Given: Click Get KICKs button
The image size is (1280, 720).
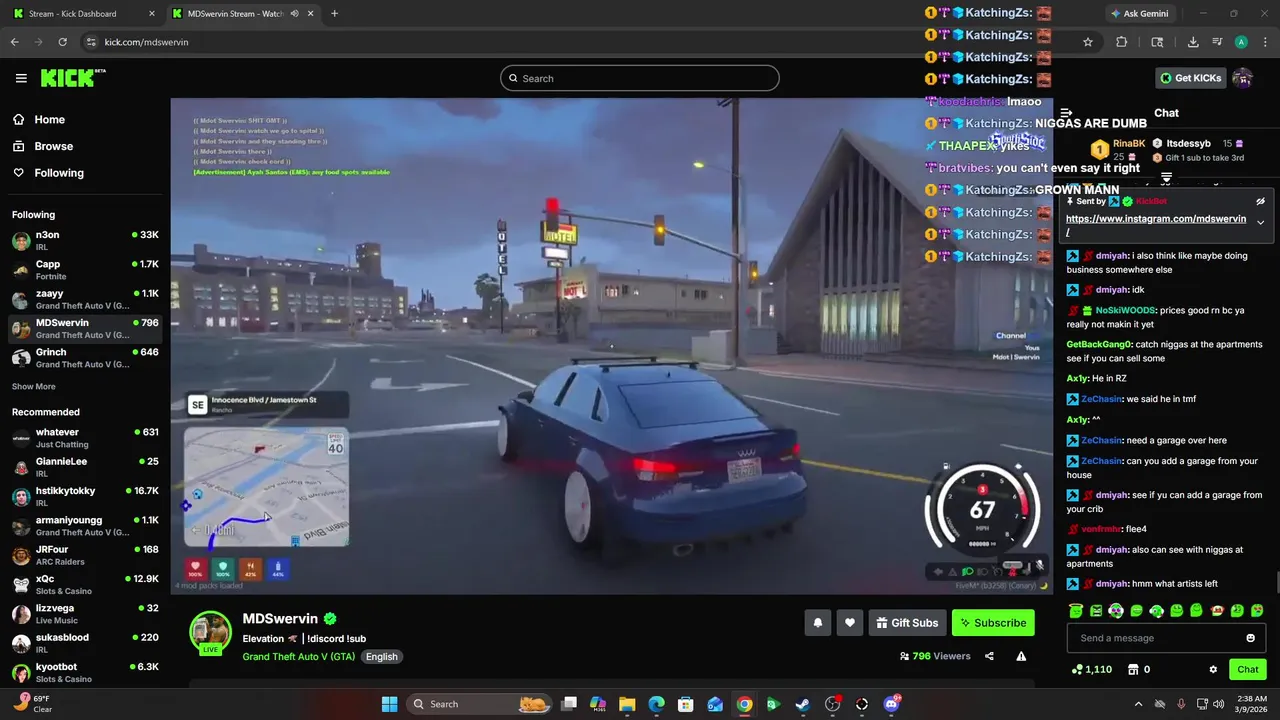Looking at the screenshot, I should point(1190,78).
